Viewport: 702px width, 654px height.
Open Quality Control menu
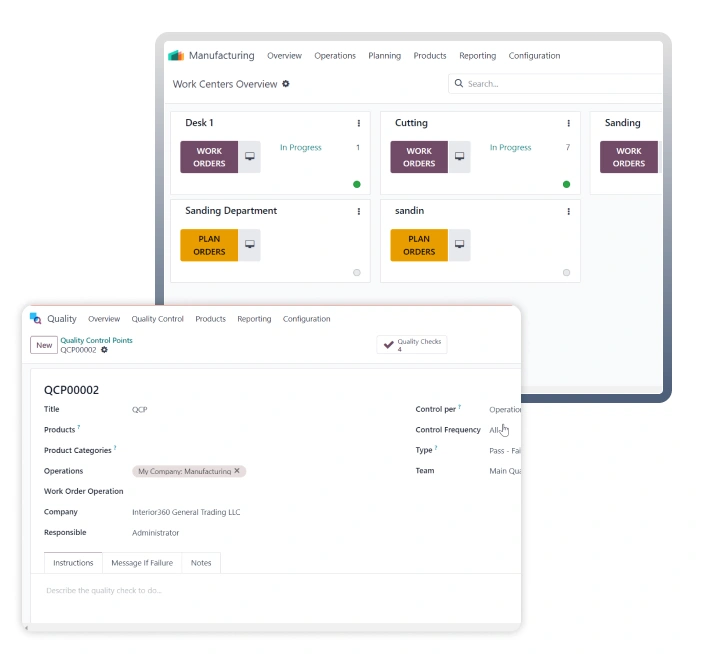158,319
